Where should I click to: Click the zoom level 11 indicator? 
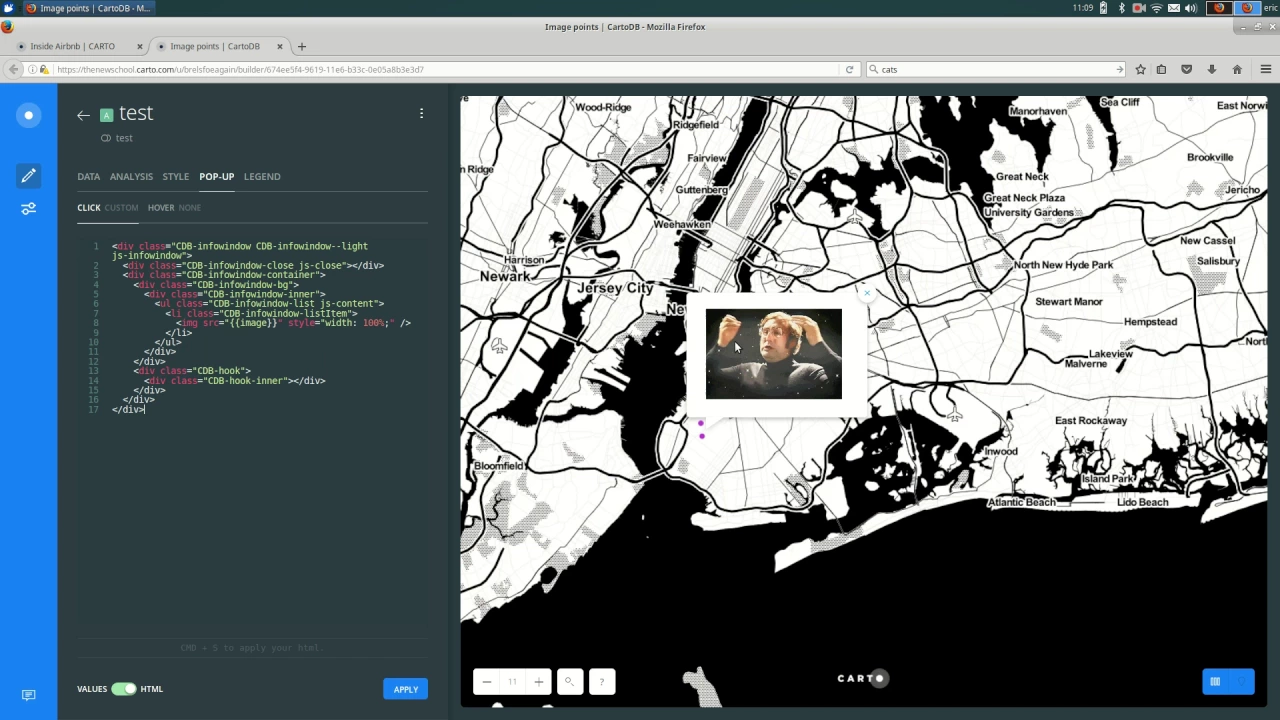click(512, 682)
